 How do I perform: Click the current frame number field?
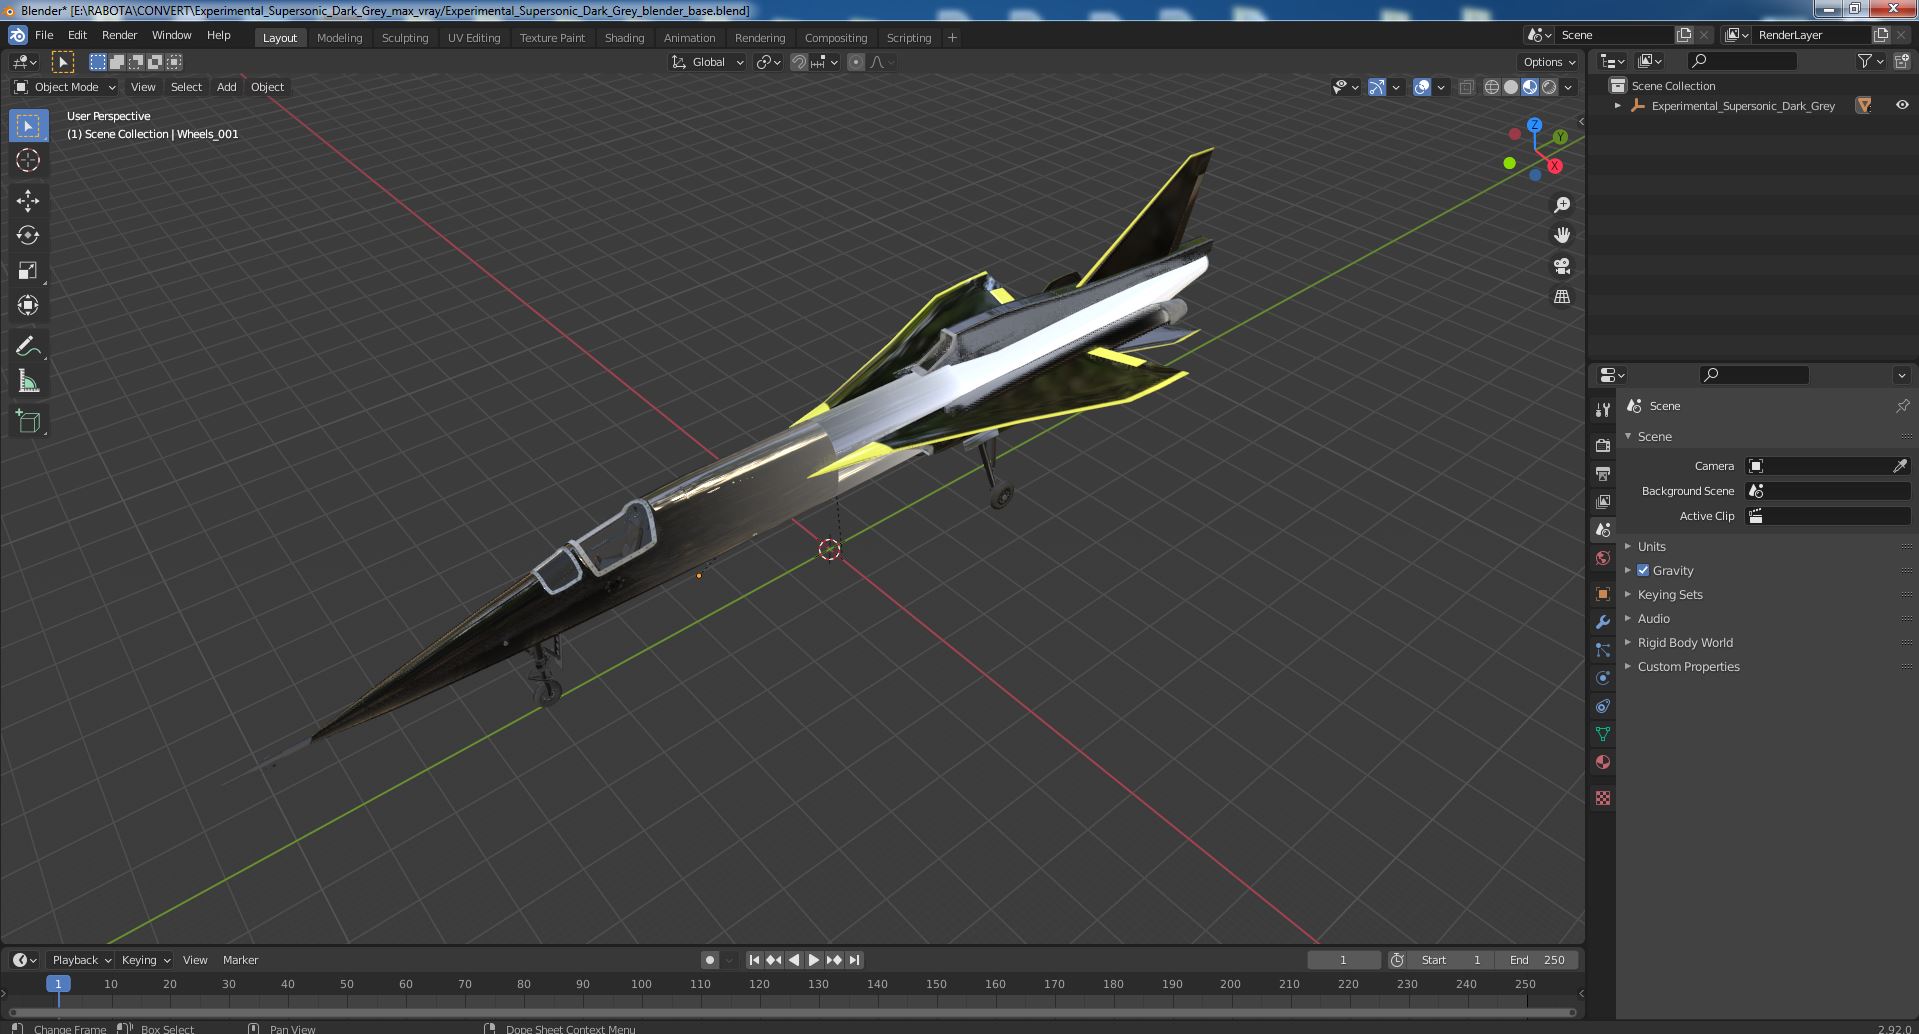(1343, 960)
